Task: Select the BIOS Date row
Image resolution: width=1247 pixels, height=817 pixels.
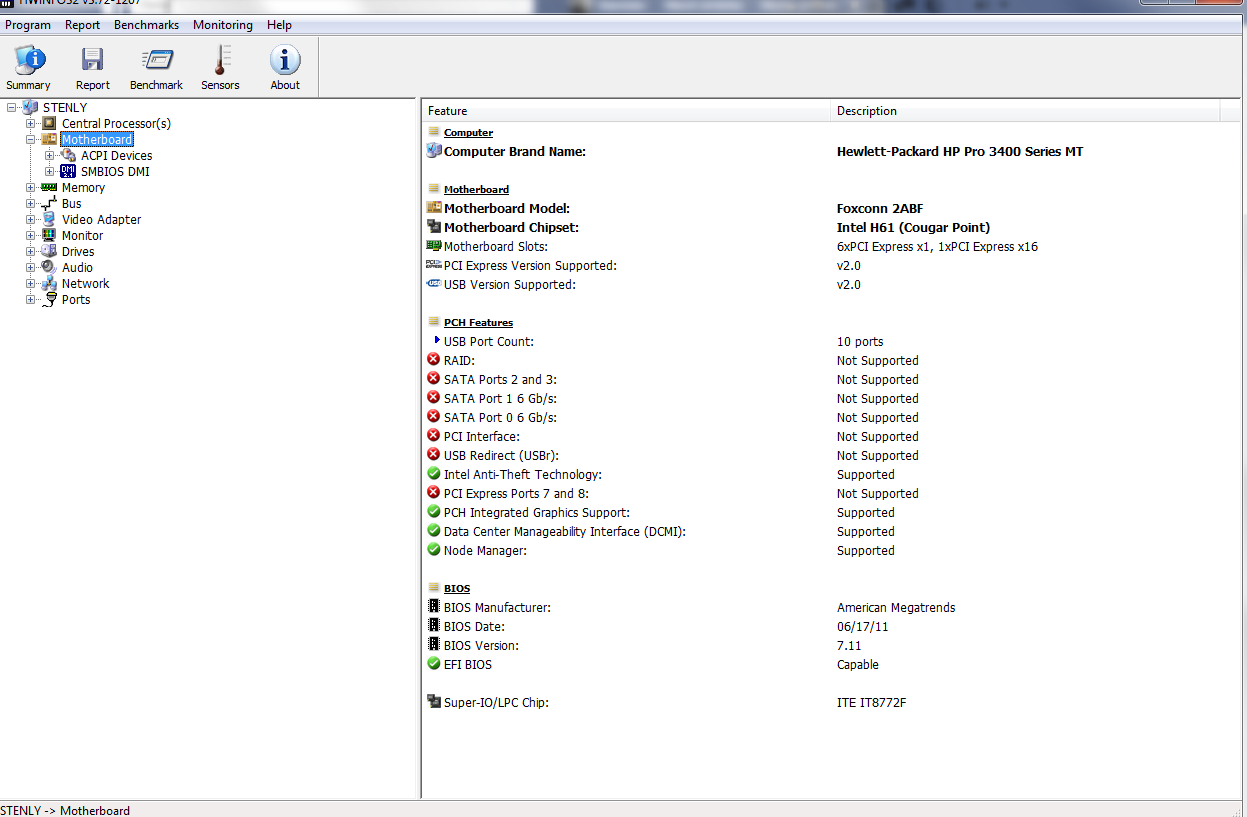Action: [833, 626]
